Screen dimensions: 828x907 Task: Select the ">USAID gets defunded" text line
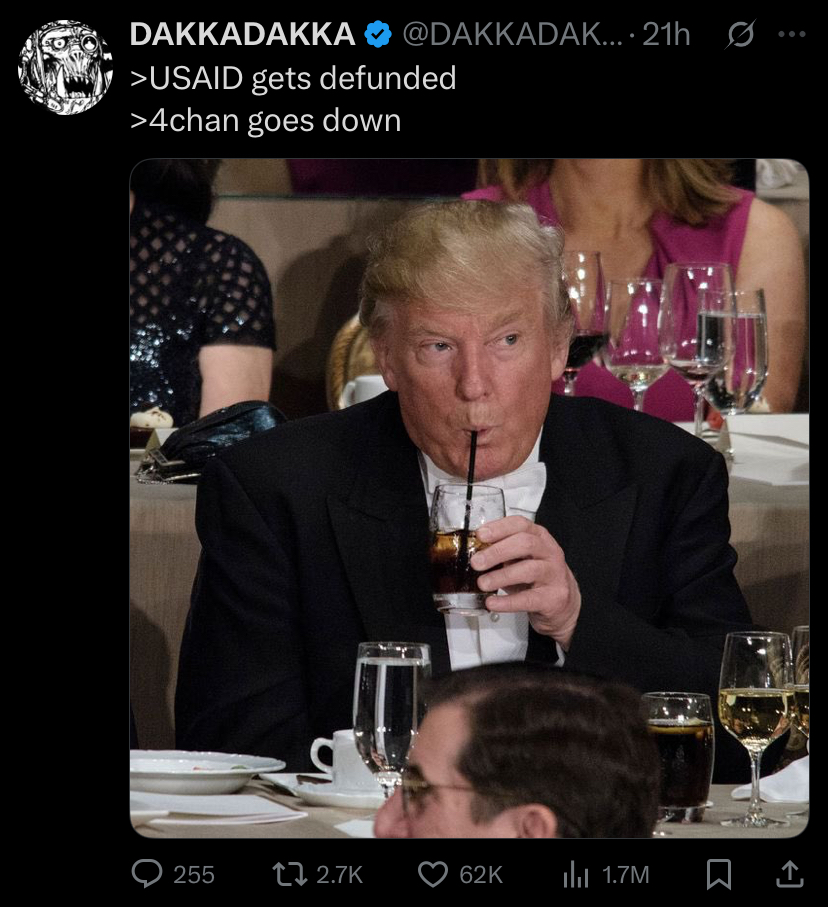point(293,78)
